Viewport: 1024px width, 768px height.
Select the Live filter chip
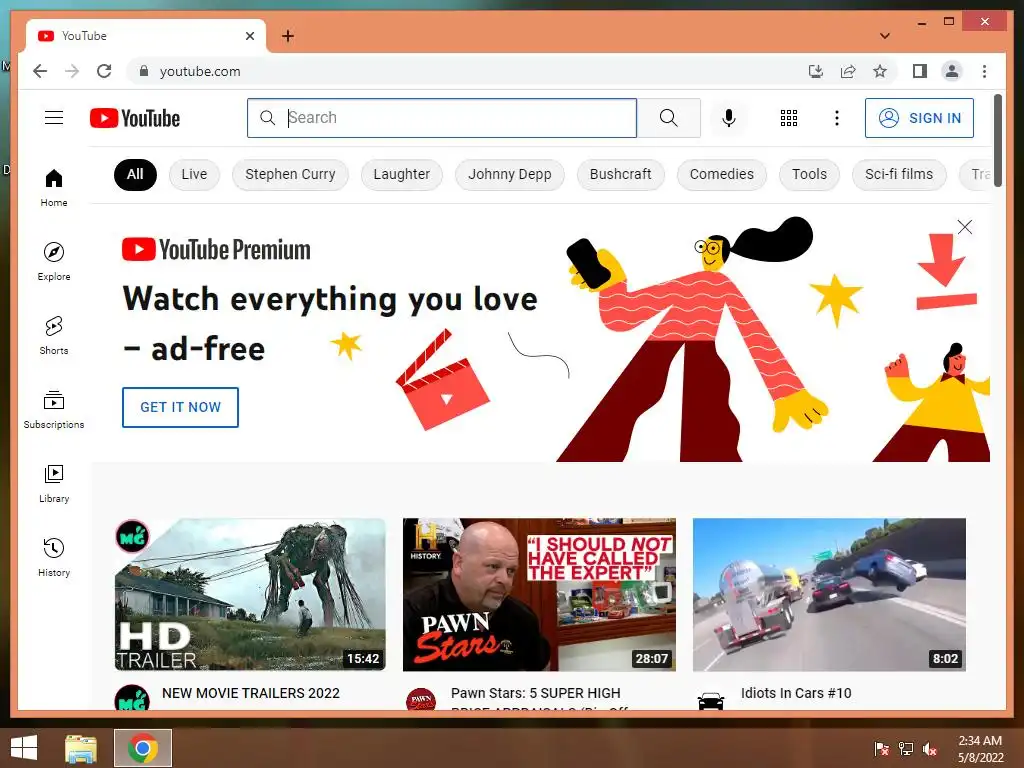tap(194, 174)
